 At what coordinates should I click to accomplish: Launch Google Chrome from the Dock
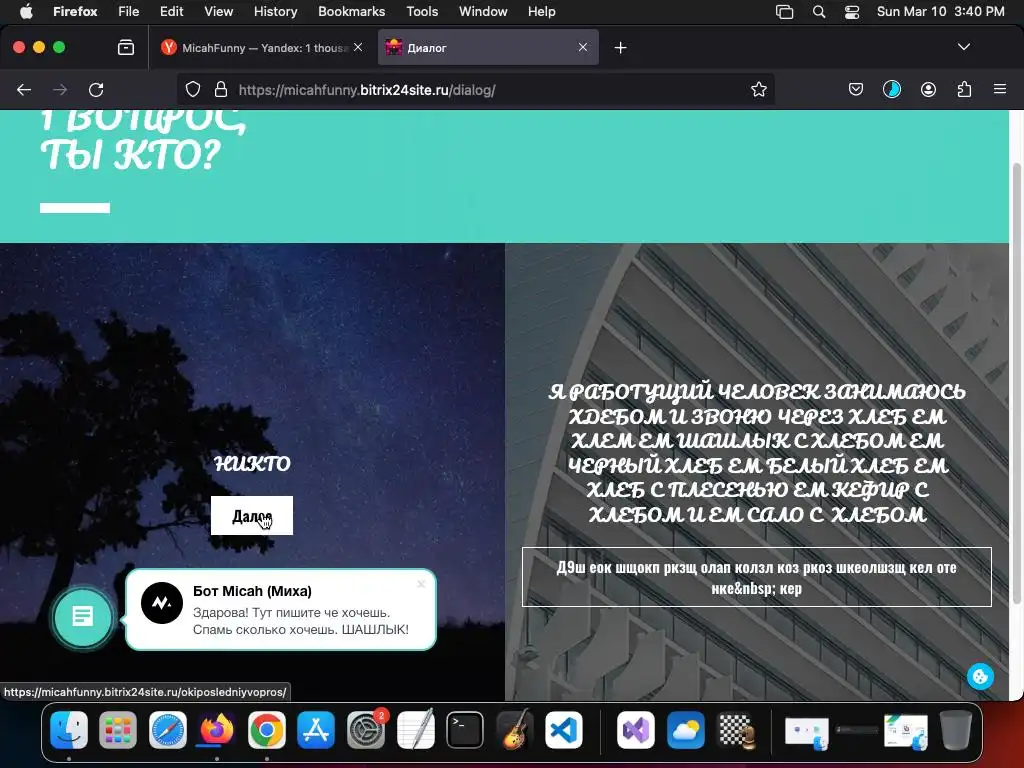[266, 729]
